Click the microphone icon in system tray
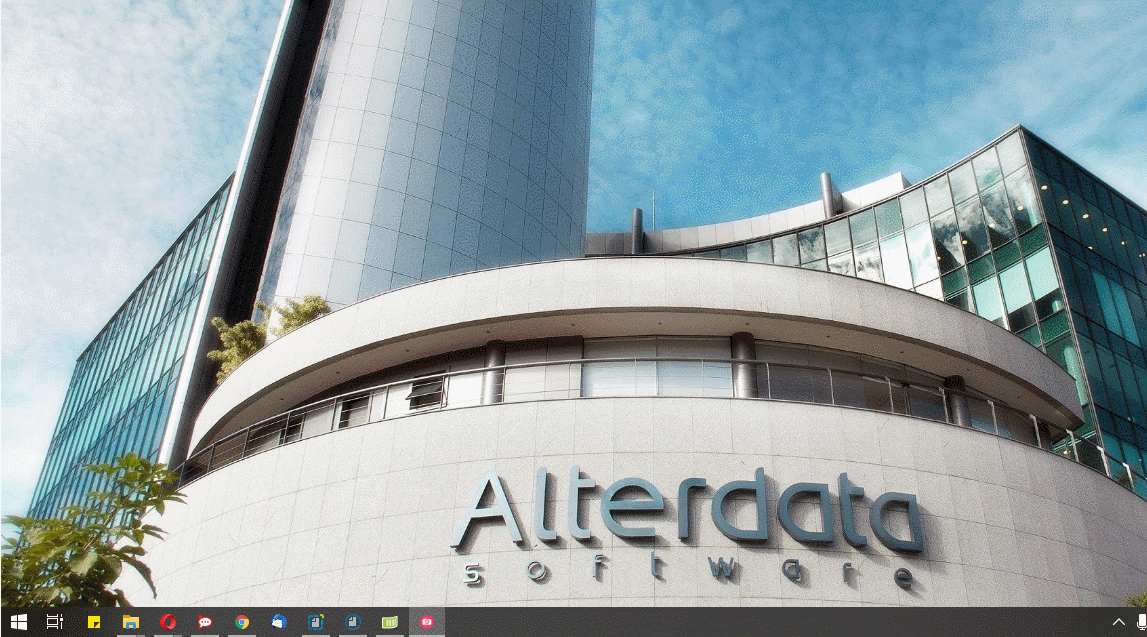The height and width of the screenshot is (637, 1147). tap(1142, 622)
